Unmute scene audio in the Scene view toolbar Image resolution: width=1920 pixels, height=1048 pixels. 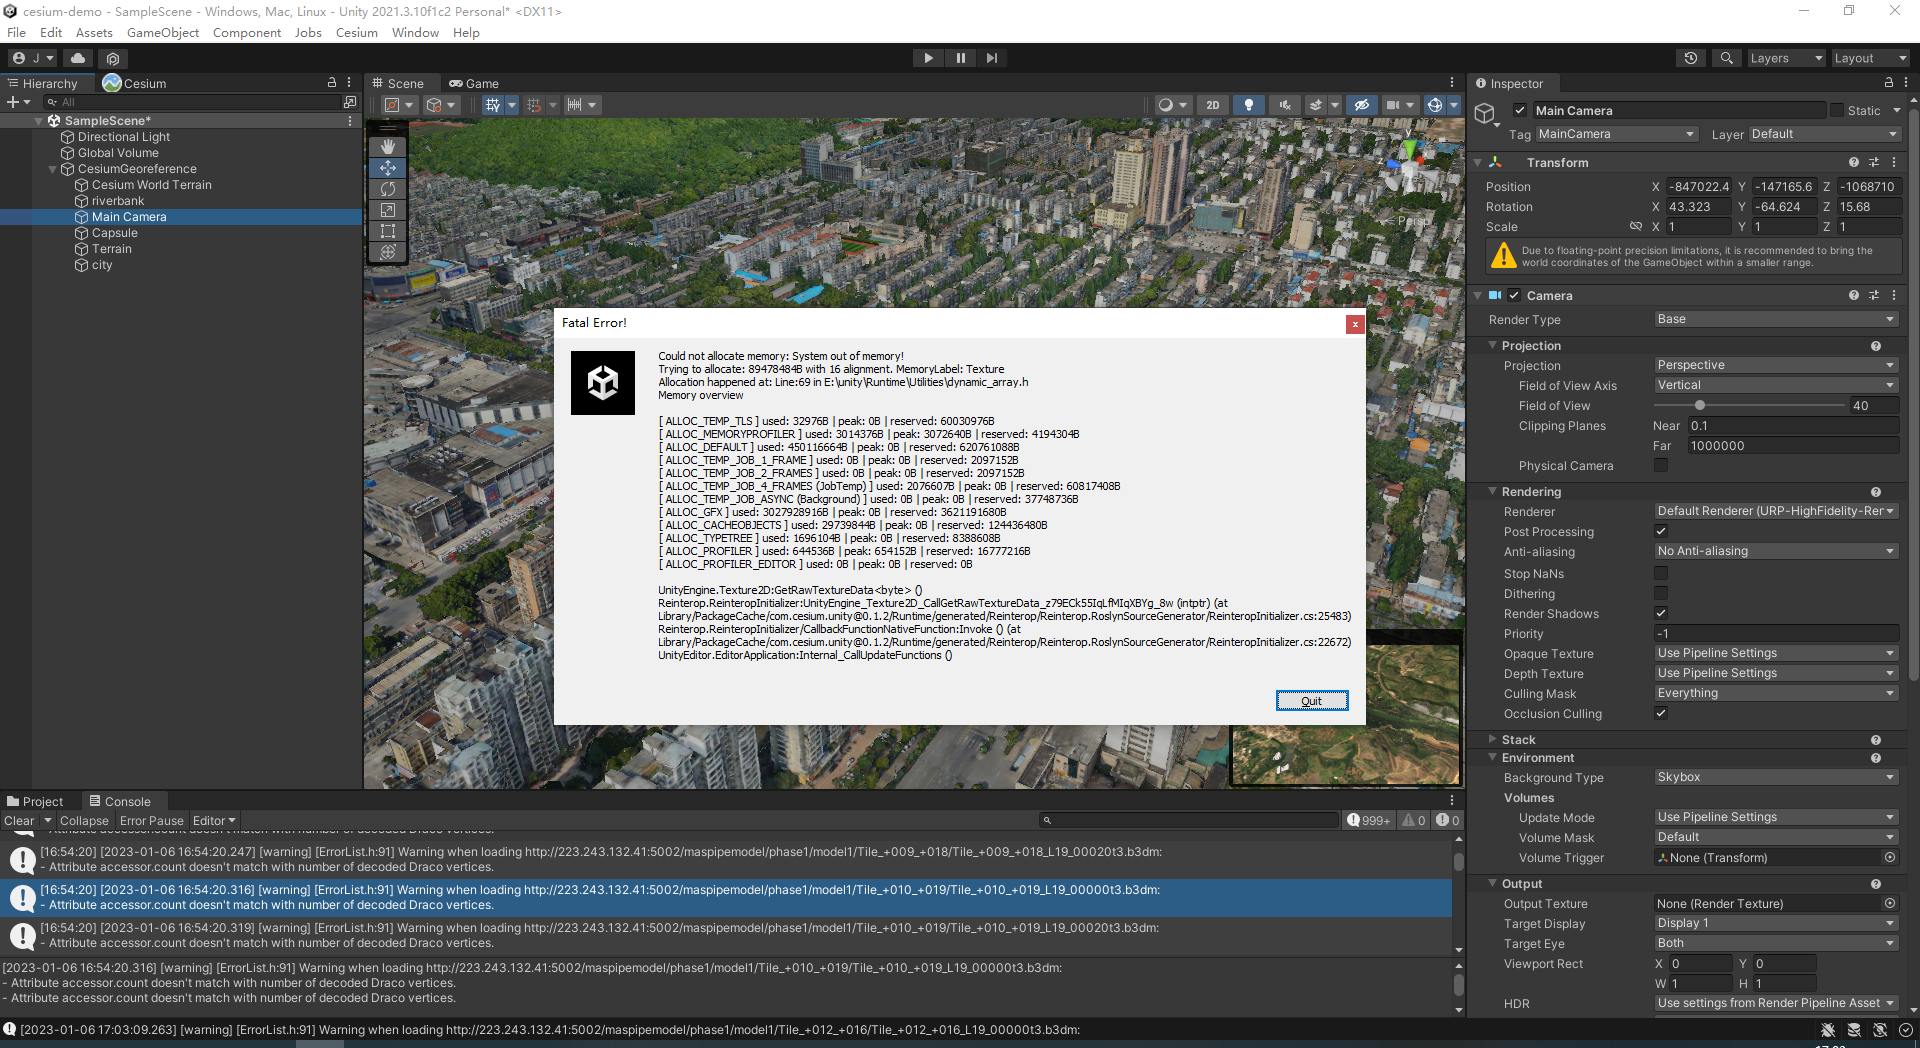click(1284, 105)
